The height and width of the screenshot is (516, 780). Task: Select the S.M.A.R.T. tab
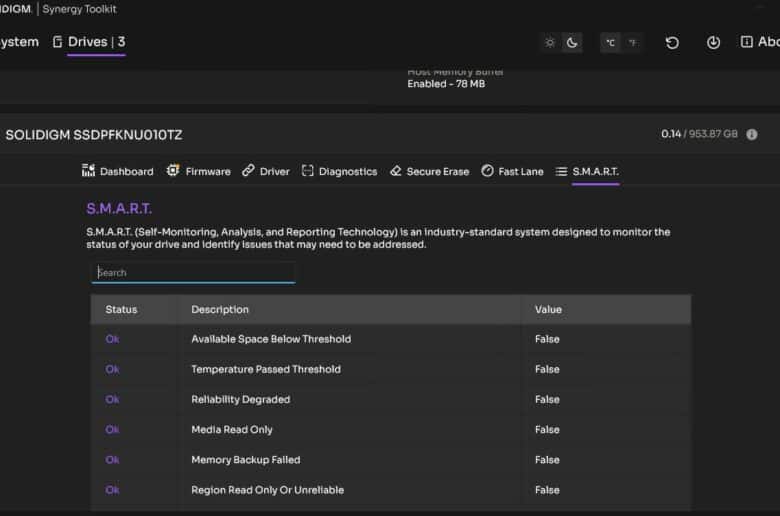587,171
